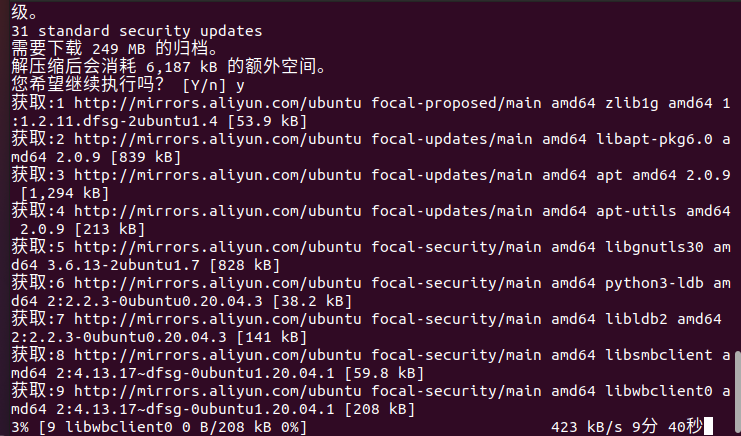Click the mirrors.aliyun.com URL on the 获取:5 line
Screen dimensions: 741x436
click(218, 247)
